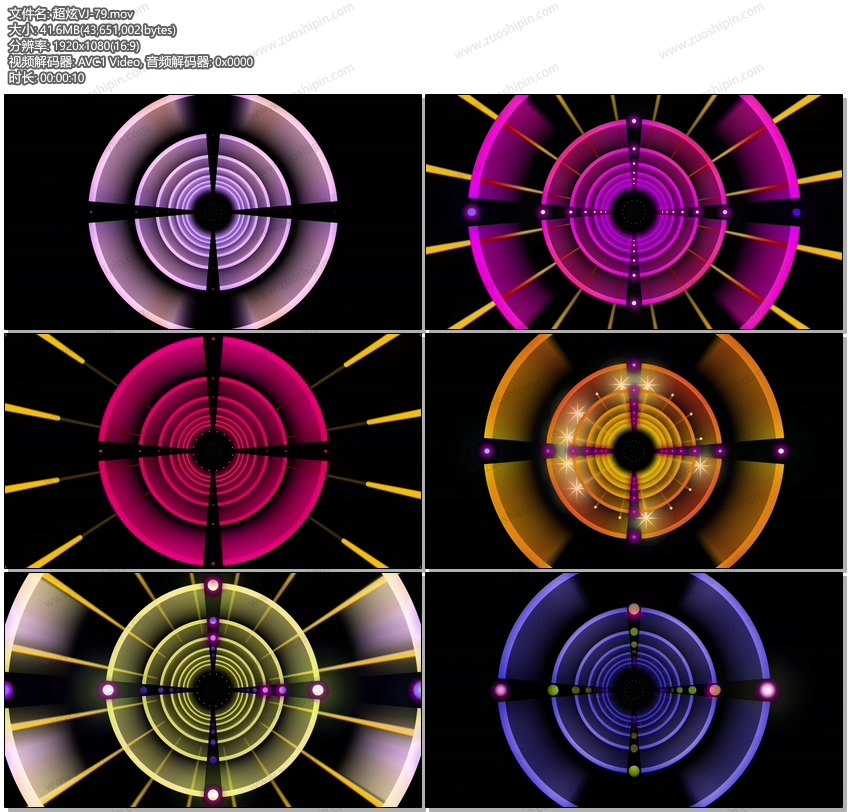Open the orange sparkle ring thumbnail
848x812 pixels.
pyautogui.click(x=633, y=451)
